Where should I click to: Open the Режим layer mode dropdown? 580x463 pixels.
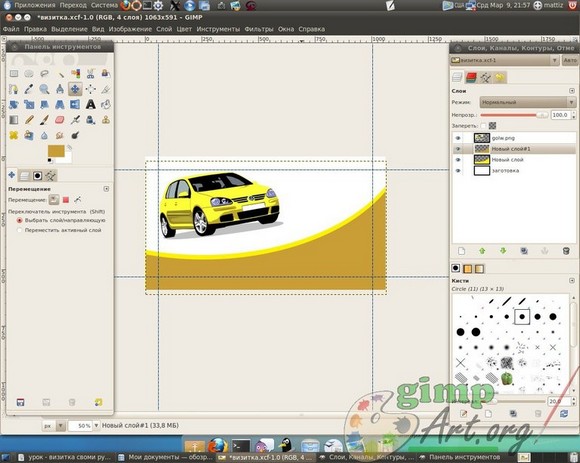pos(527,102)
